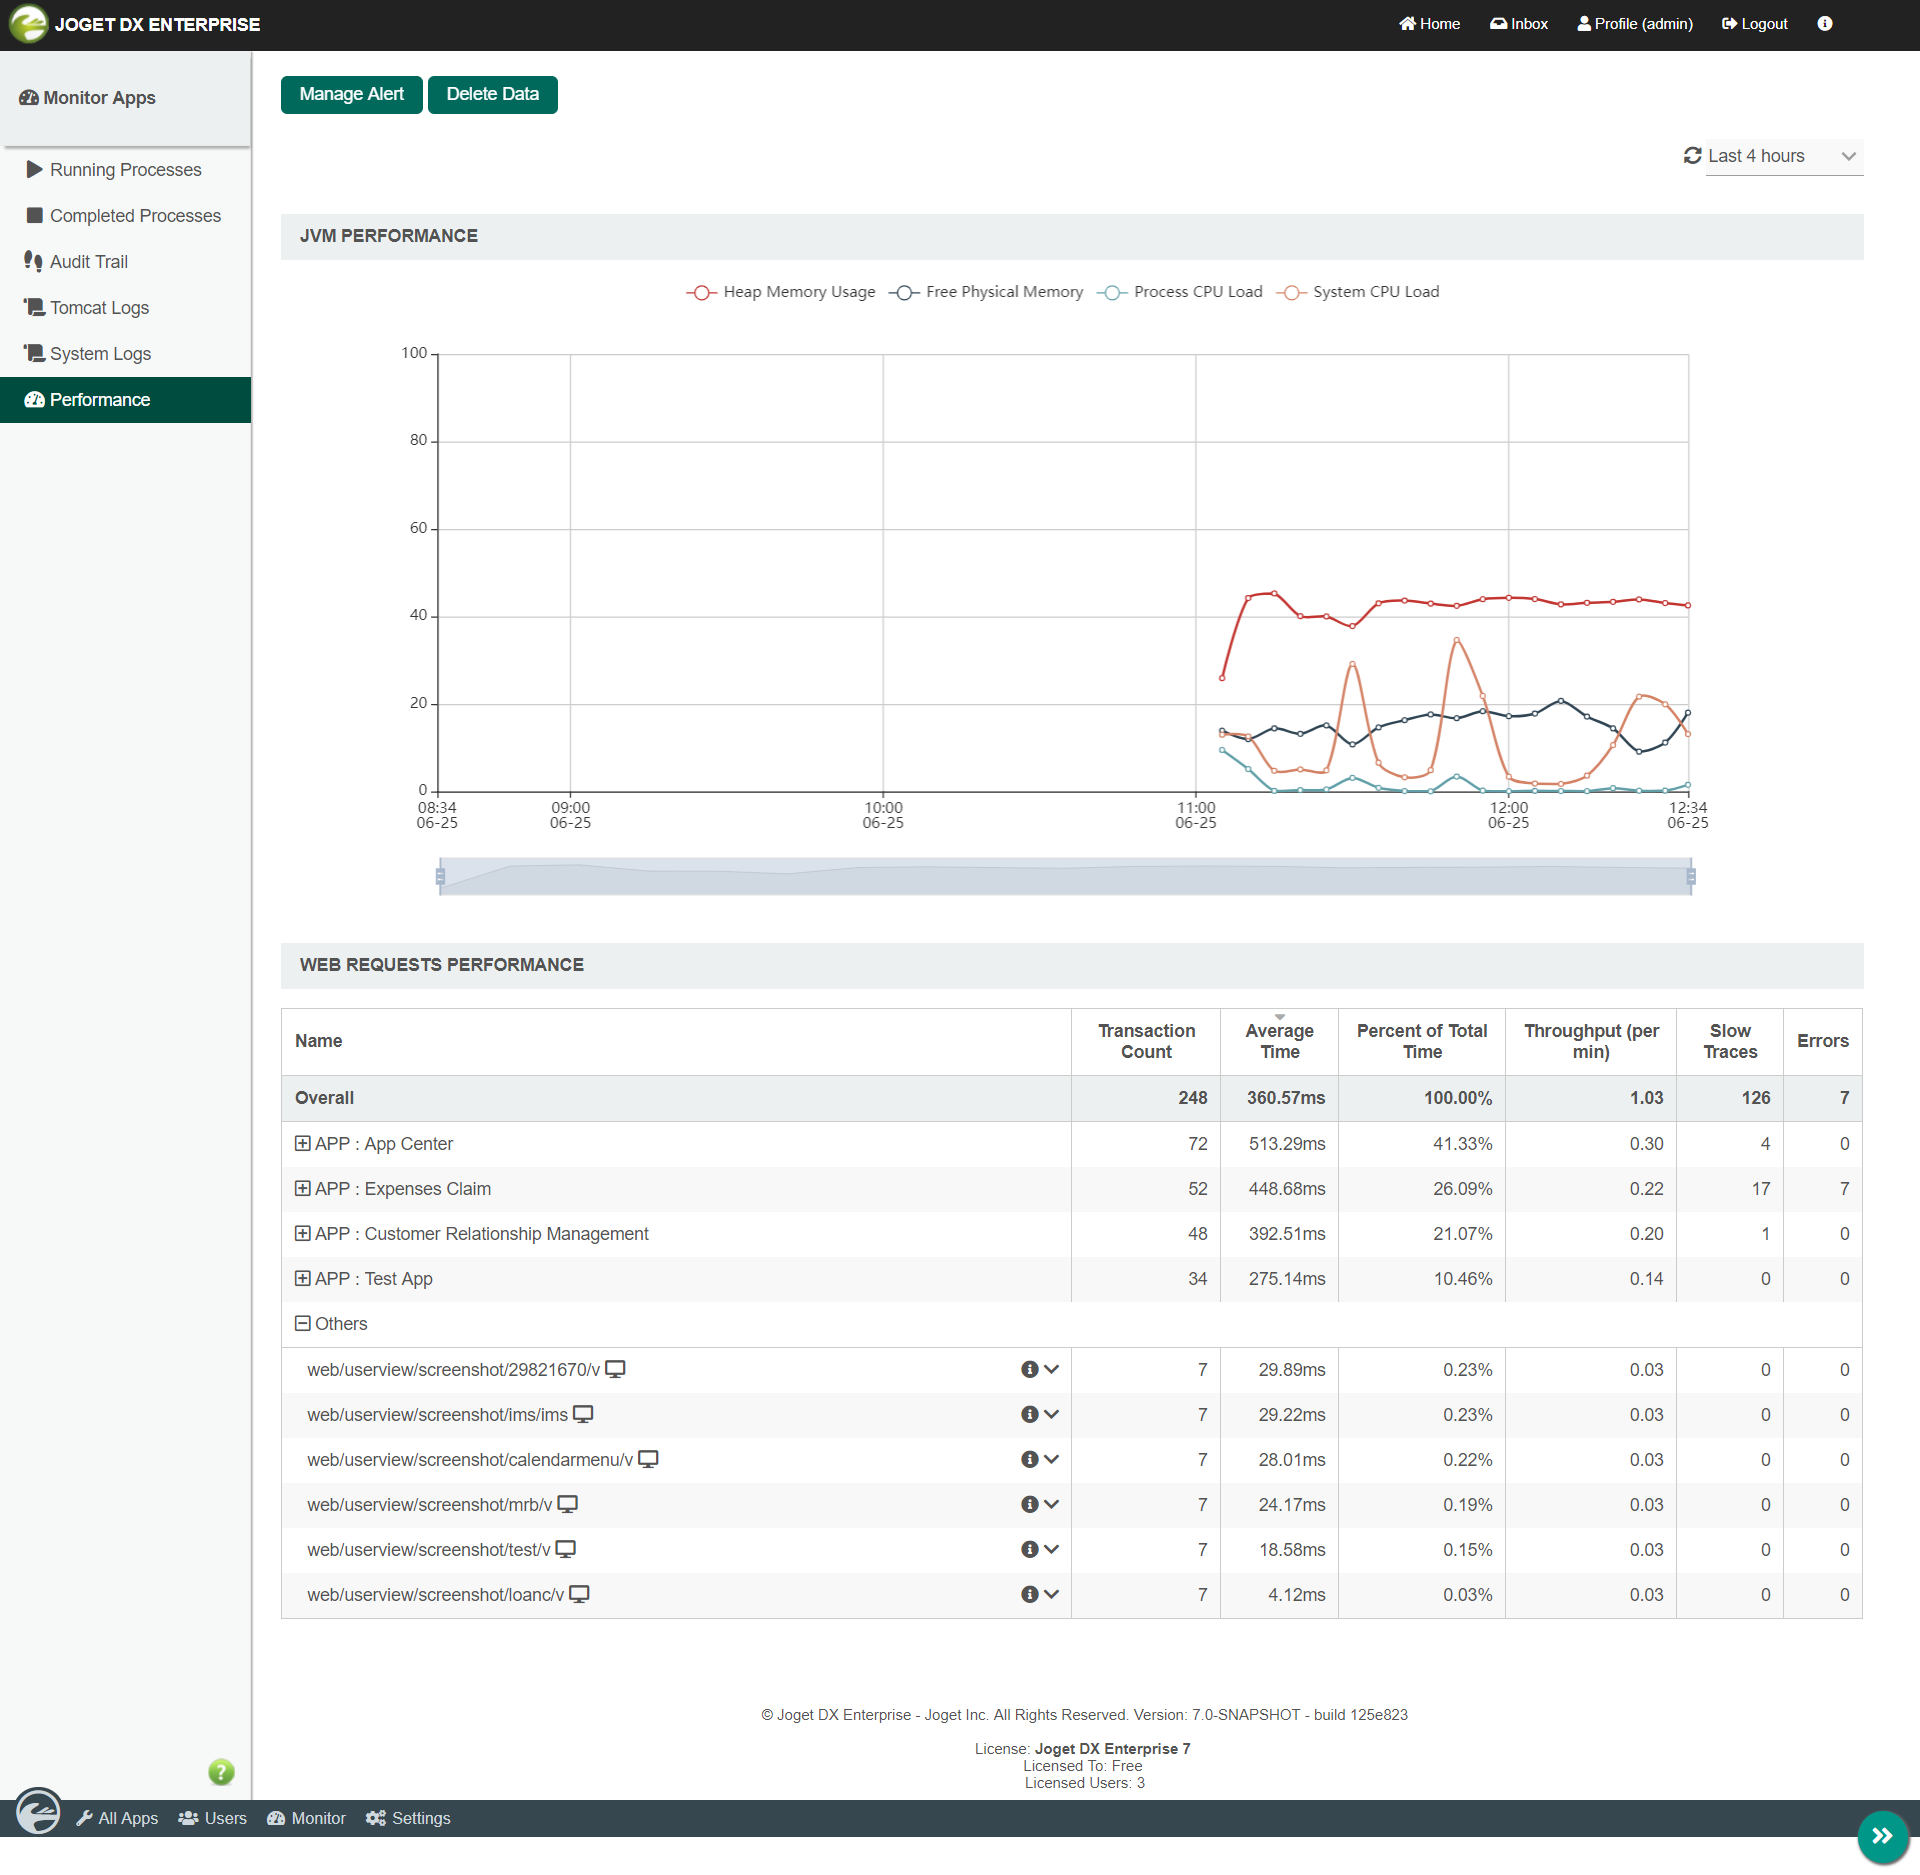Click the info icon for screenshot/ims/ims row
This screenshot has width=1920, height=1875.
pos(1029,1414)
